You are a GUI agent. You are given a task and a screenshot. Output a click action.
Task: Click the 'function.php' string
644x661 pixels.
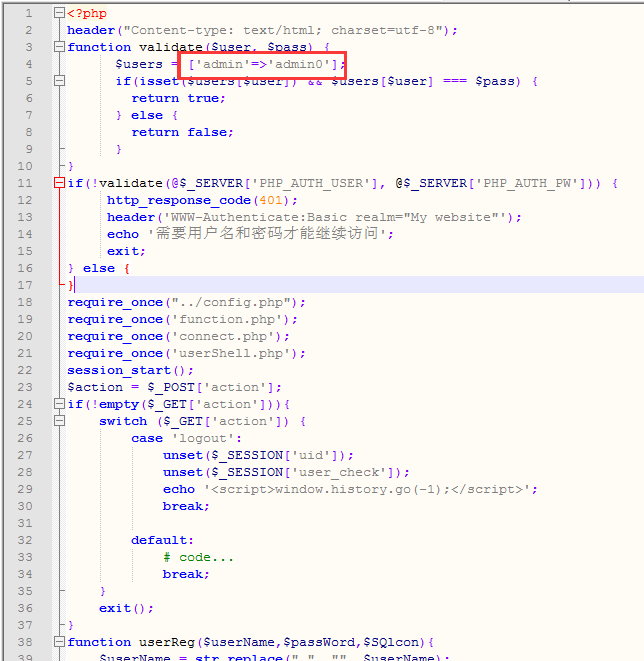(227, 319)
